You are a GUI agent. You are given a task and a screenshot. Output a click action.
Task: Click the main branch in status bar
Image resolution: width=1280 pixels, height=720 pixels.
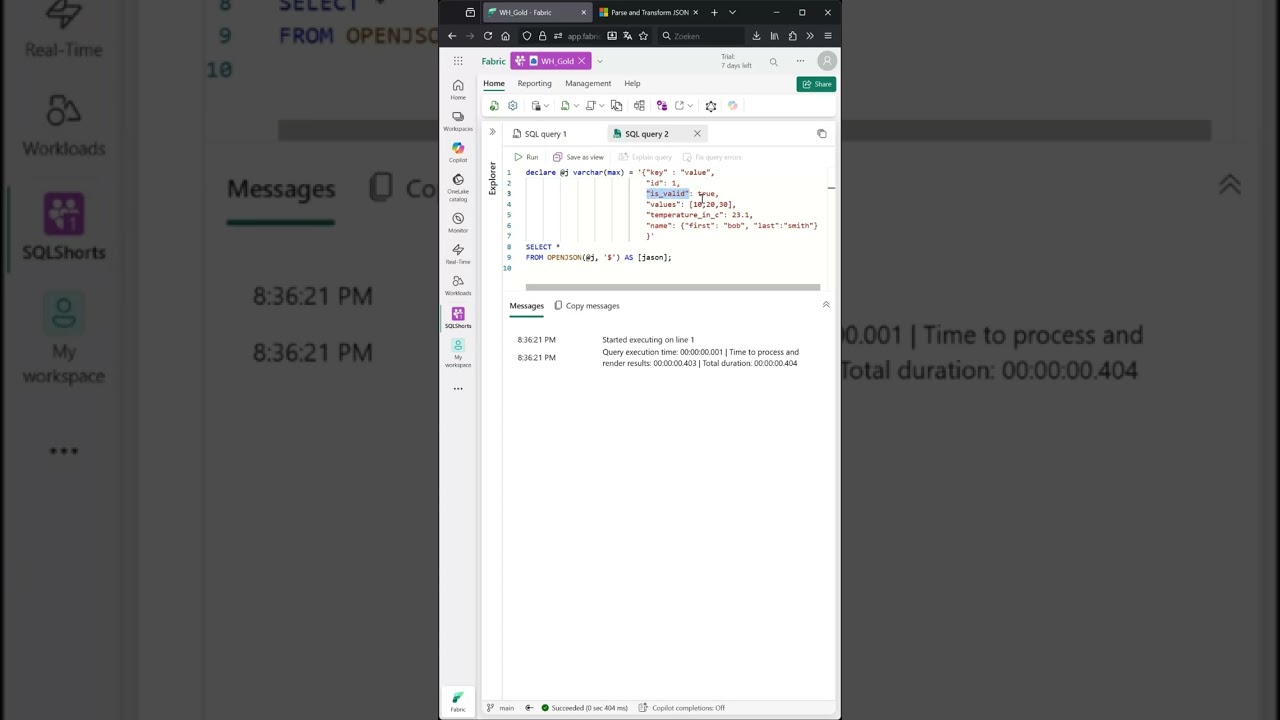(x=501, y=708)
